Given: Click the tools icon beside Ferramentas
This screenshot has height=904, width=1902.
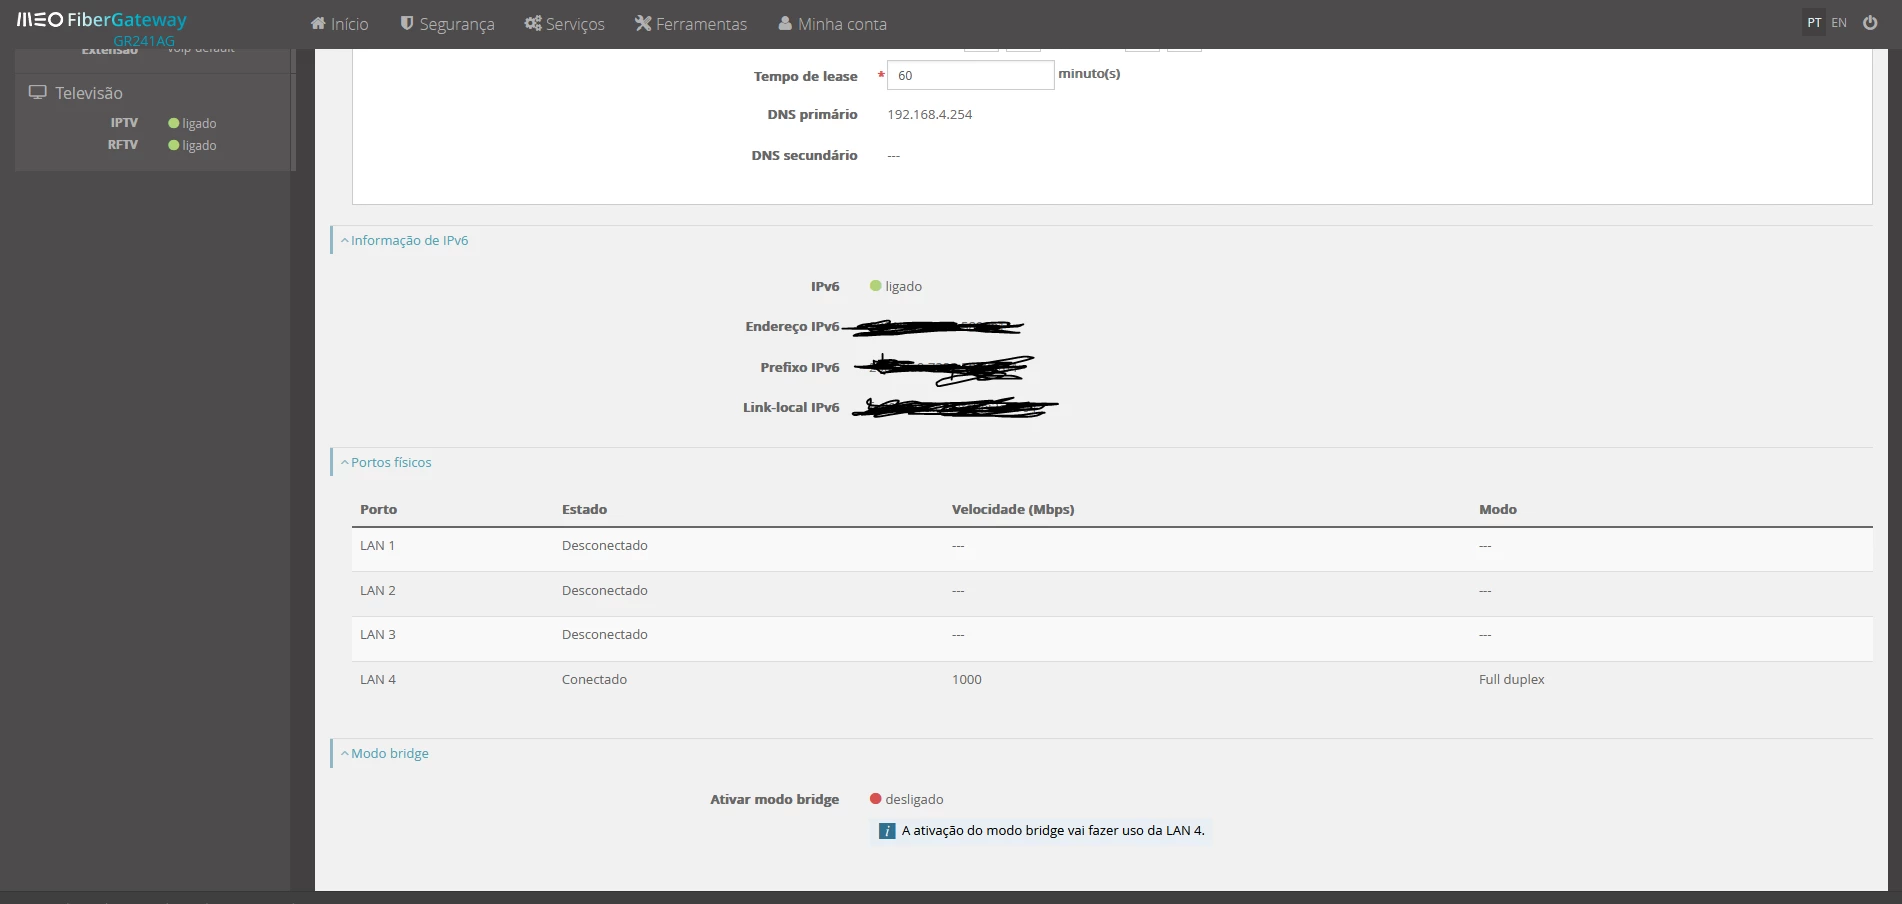Looking at the screenshot, I should (643, 23).
